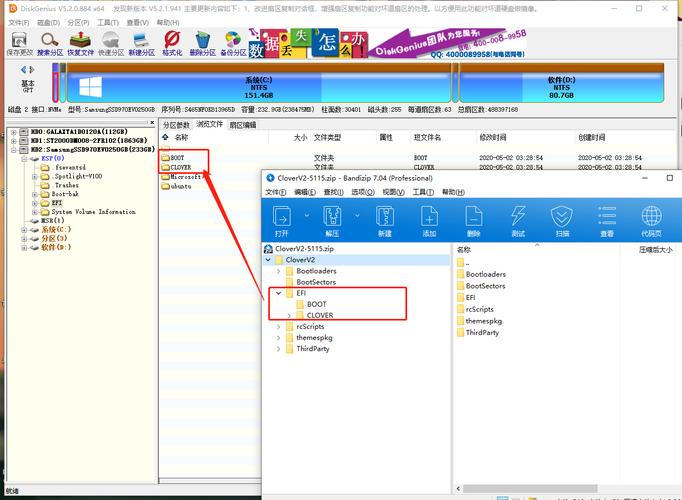Collapse the EFI folder in Bandizip tree
This screenshot has width=682, height=500.
pos(278,293)
